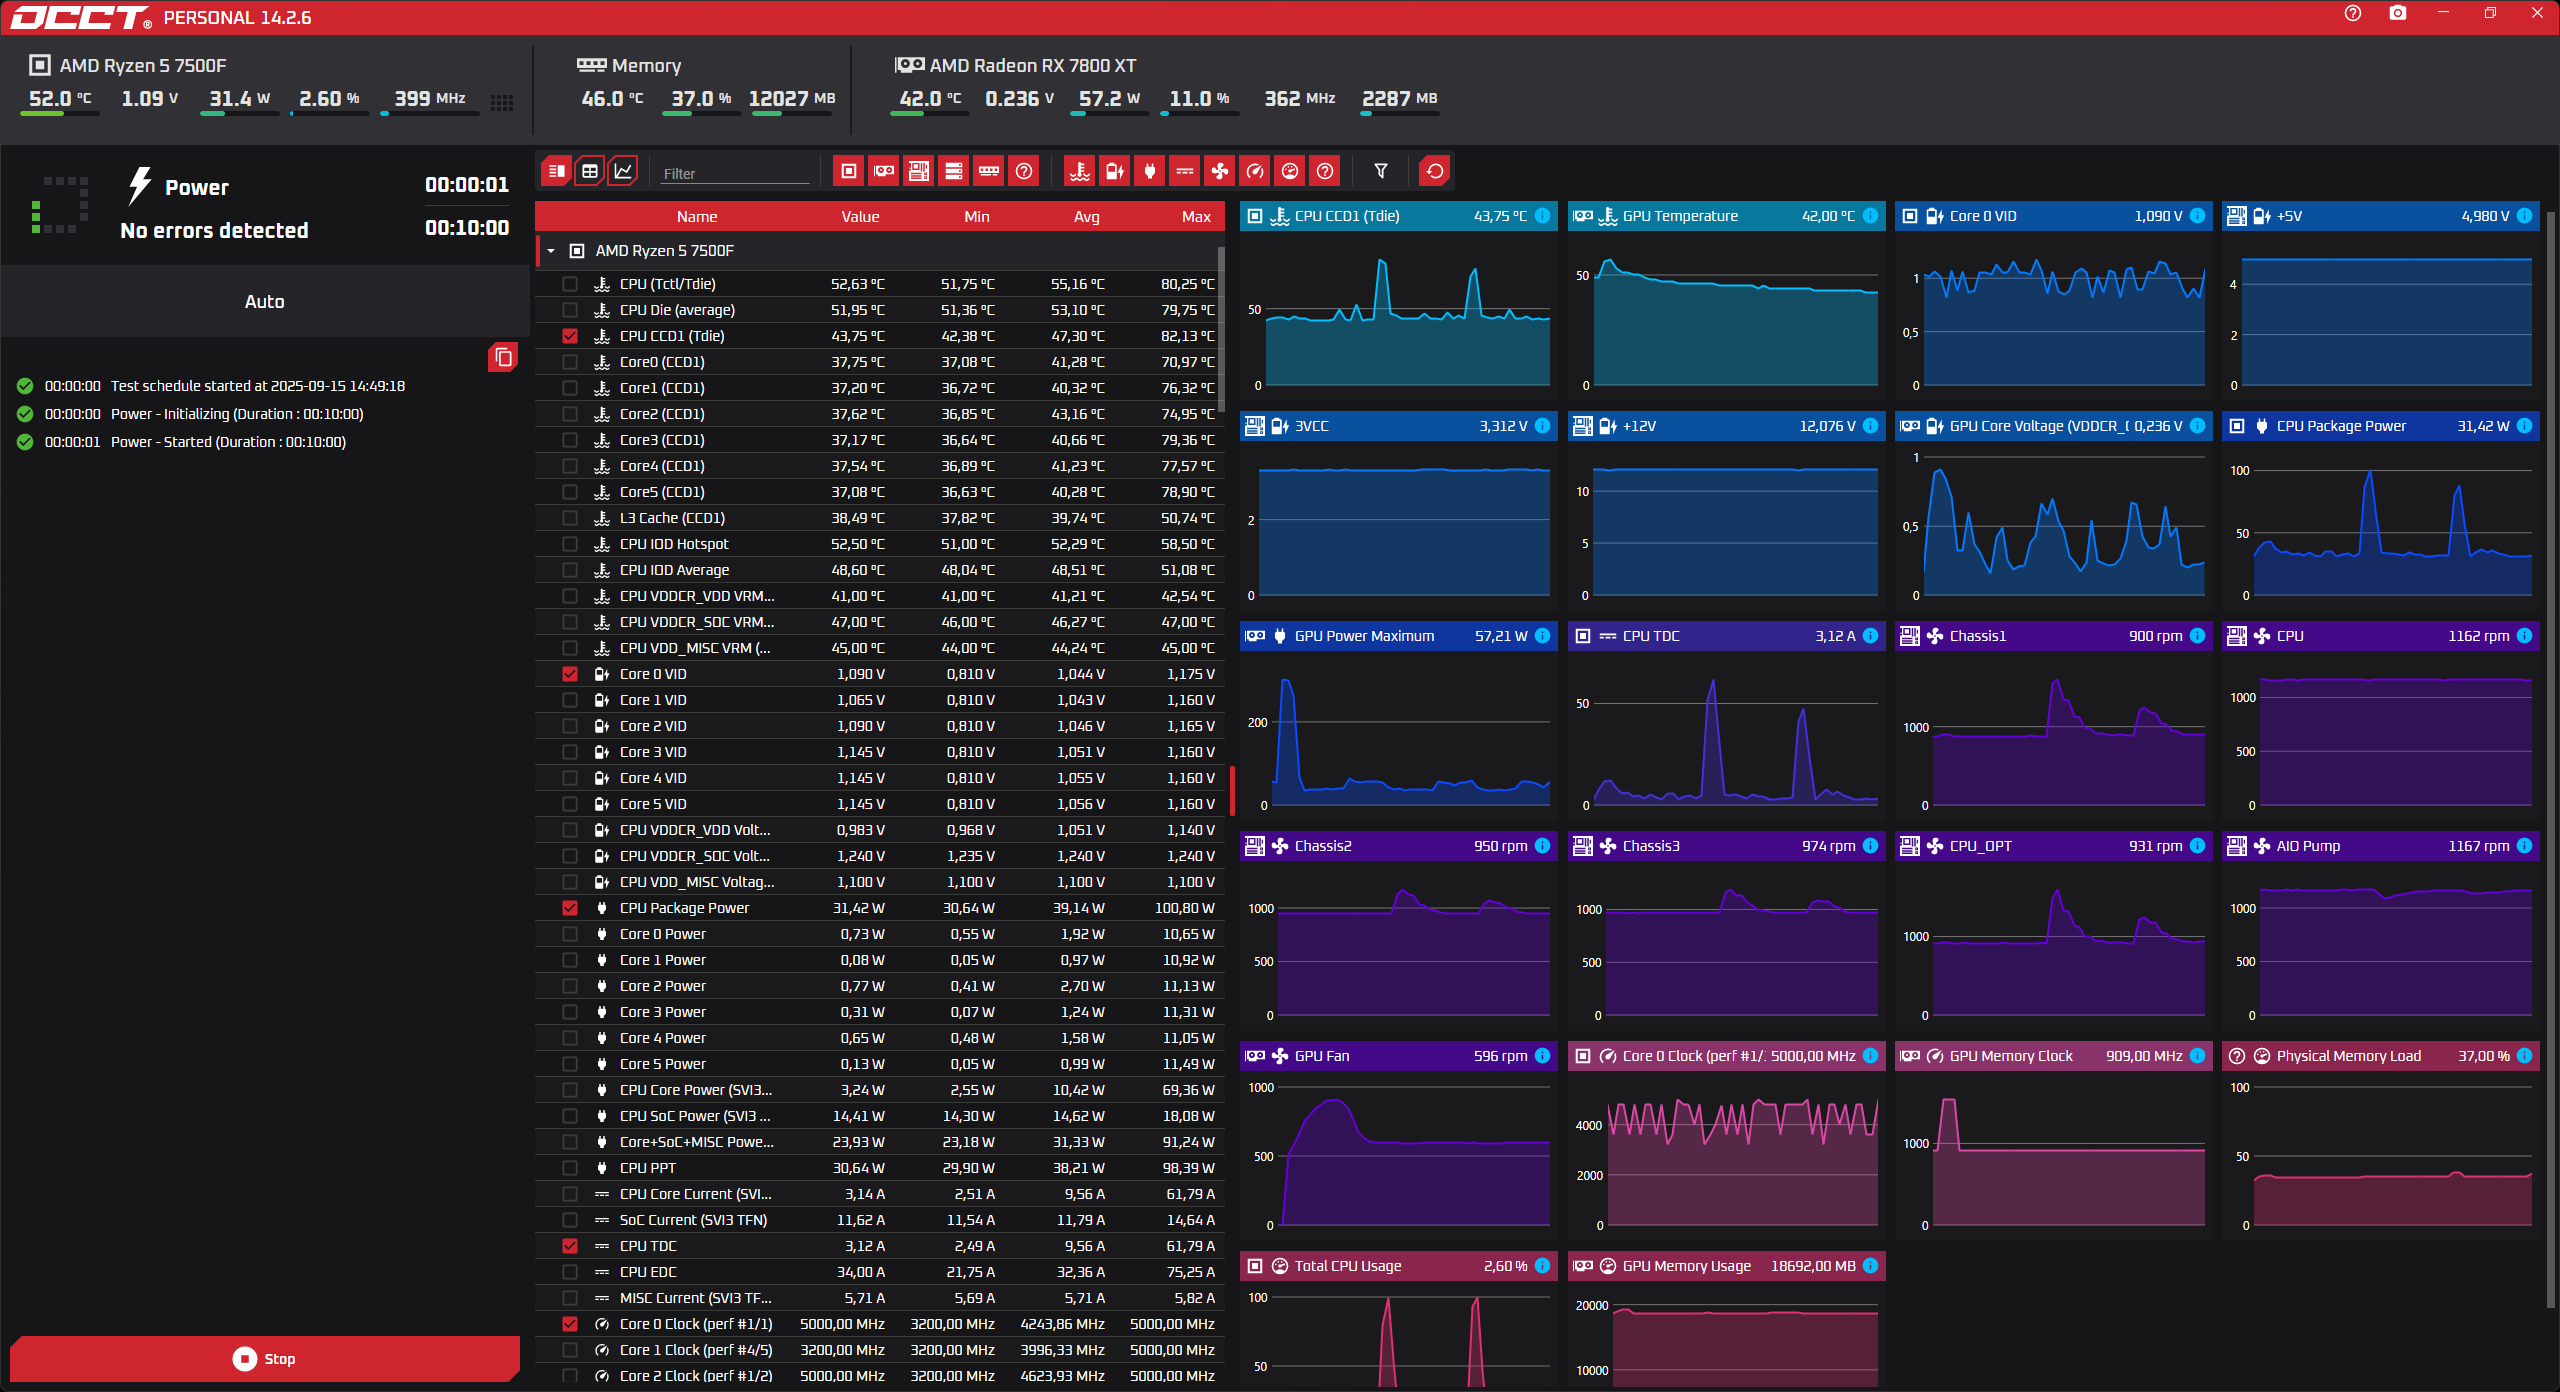Image resolution: width=2560 pixels, height=1392 pixels.
Task: Switch to the table view mode
Action: [x=590, y=171]
